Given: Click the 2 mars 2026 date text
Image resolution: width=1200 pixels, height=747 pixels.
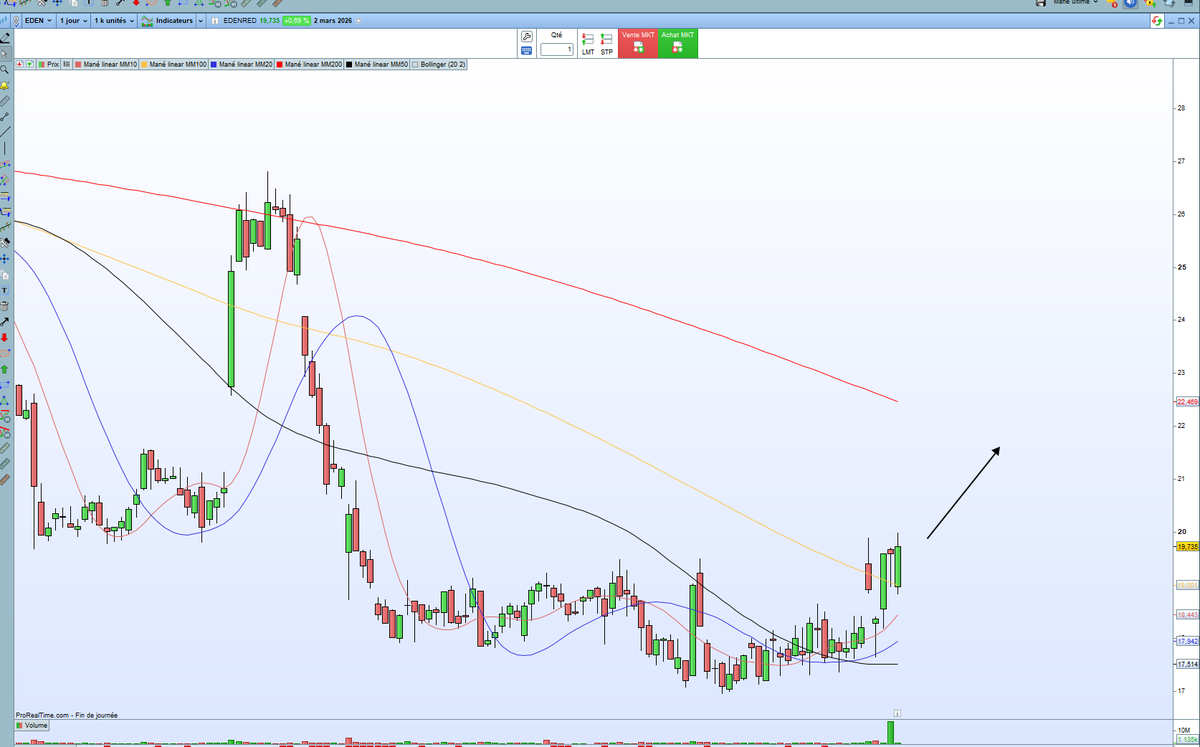Looking at the screenshot, I should pyautogui.click(x=332, y=20).
